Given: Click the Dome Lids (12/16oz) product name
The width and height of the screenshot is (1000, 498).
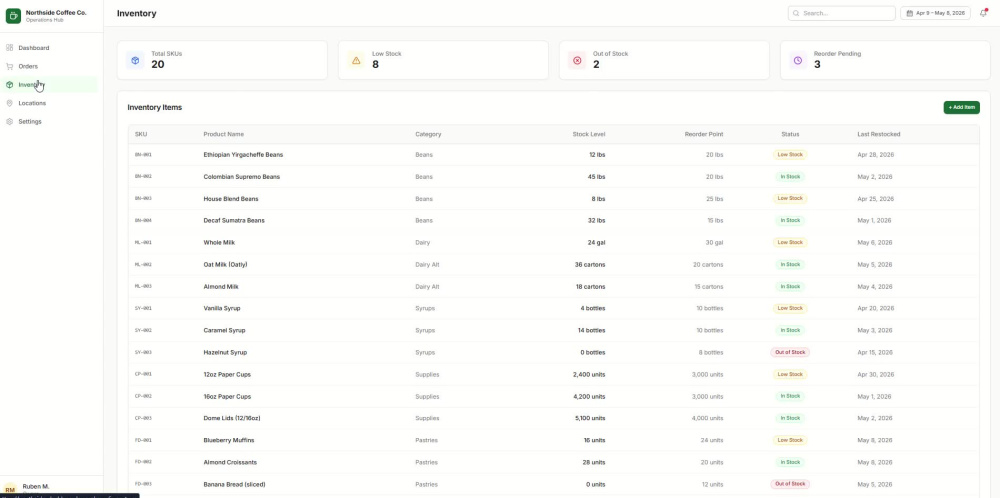Looking at the screenshot, I should pos(232,418).
